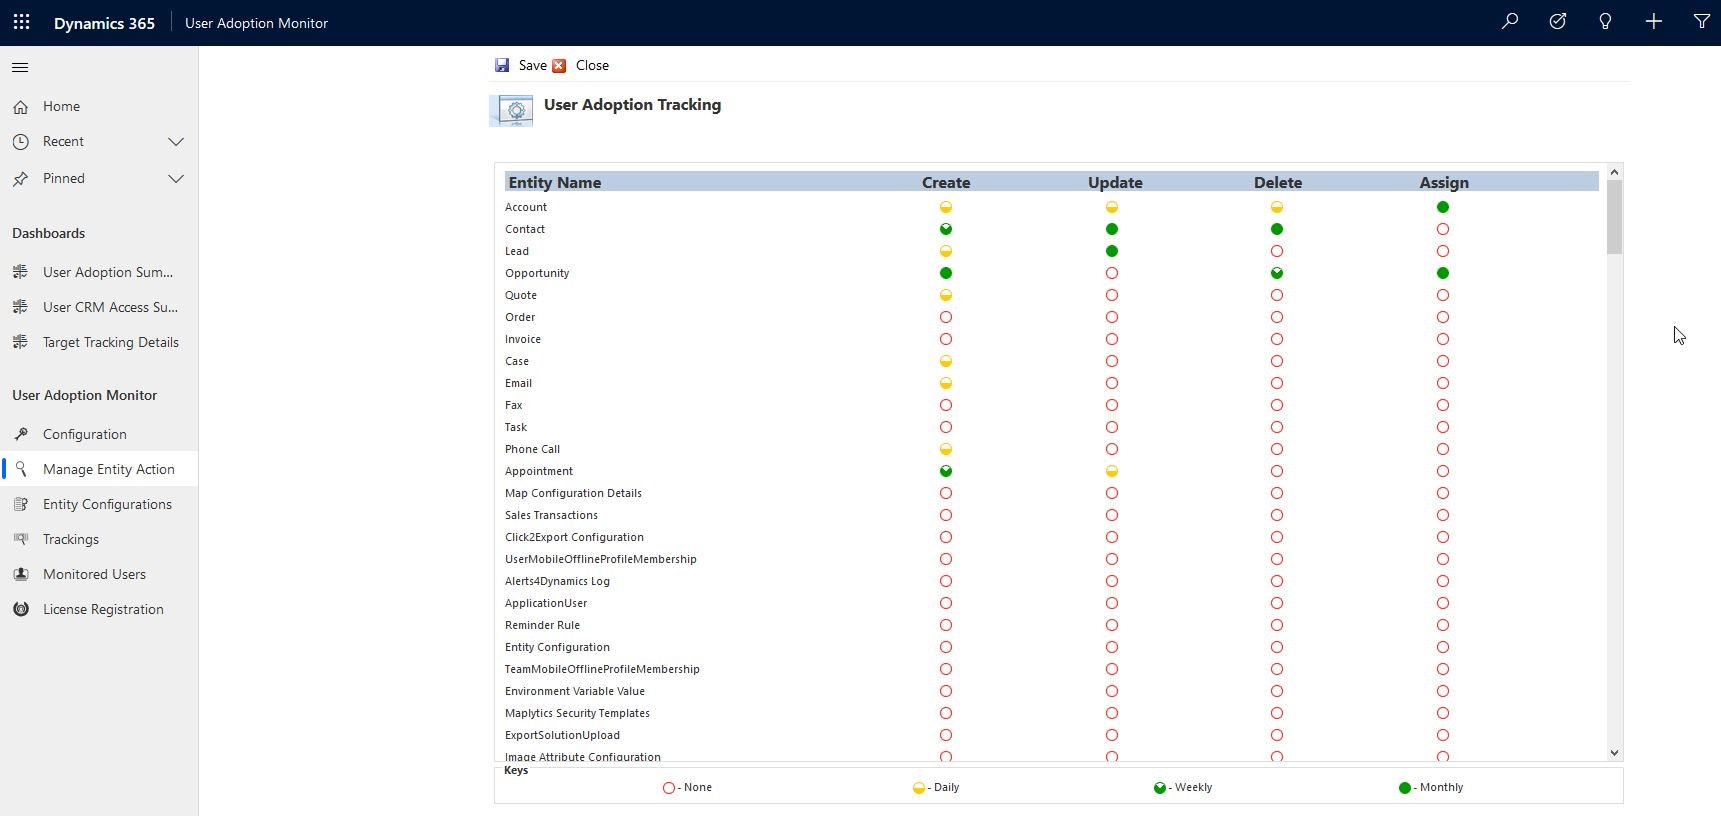Image resolution: width=1721 pixels, height=816 pixels.
Task: Expand the Pinned chevron
Action: tap(176, 179)
